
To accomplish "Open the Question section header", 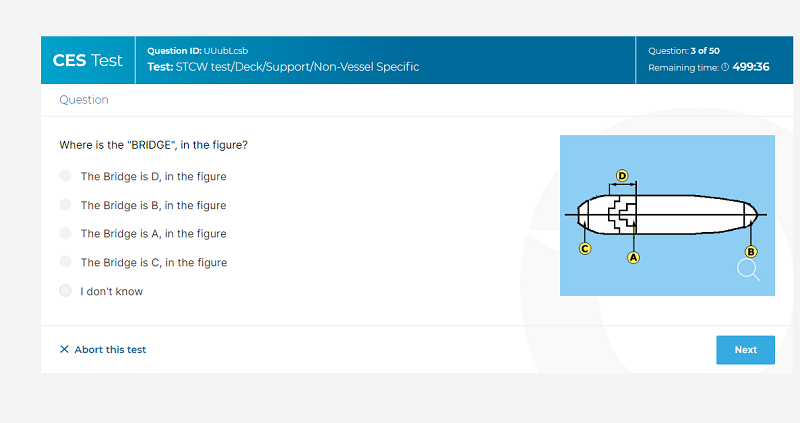I will (84, 100).
